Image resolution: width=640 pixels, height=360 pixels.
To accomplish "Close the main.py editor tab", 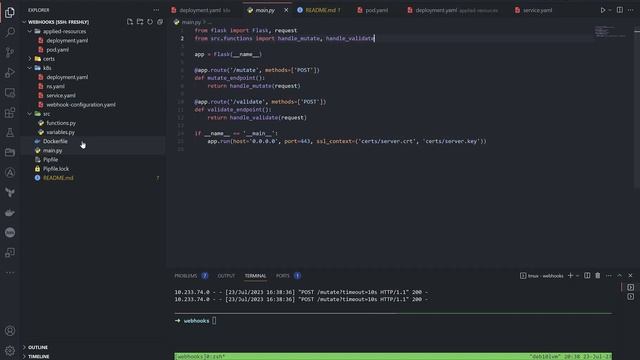I will pos(286,10).
